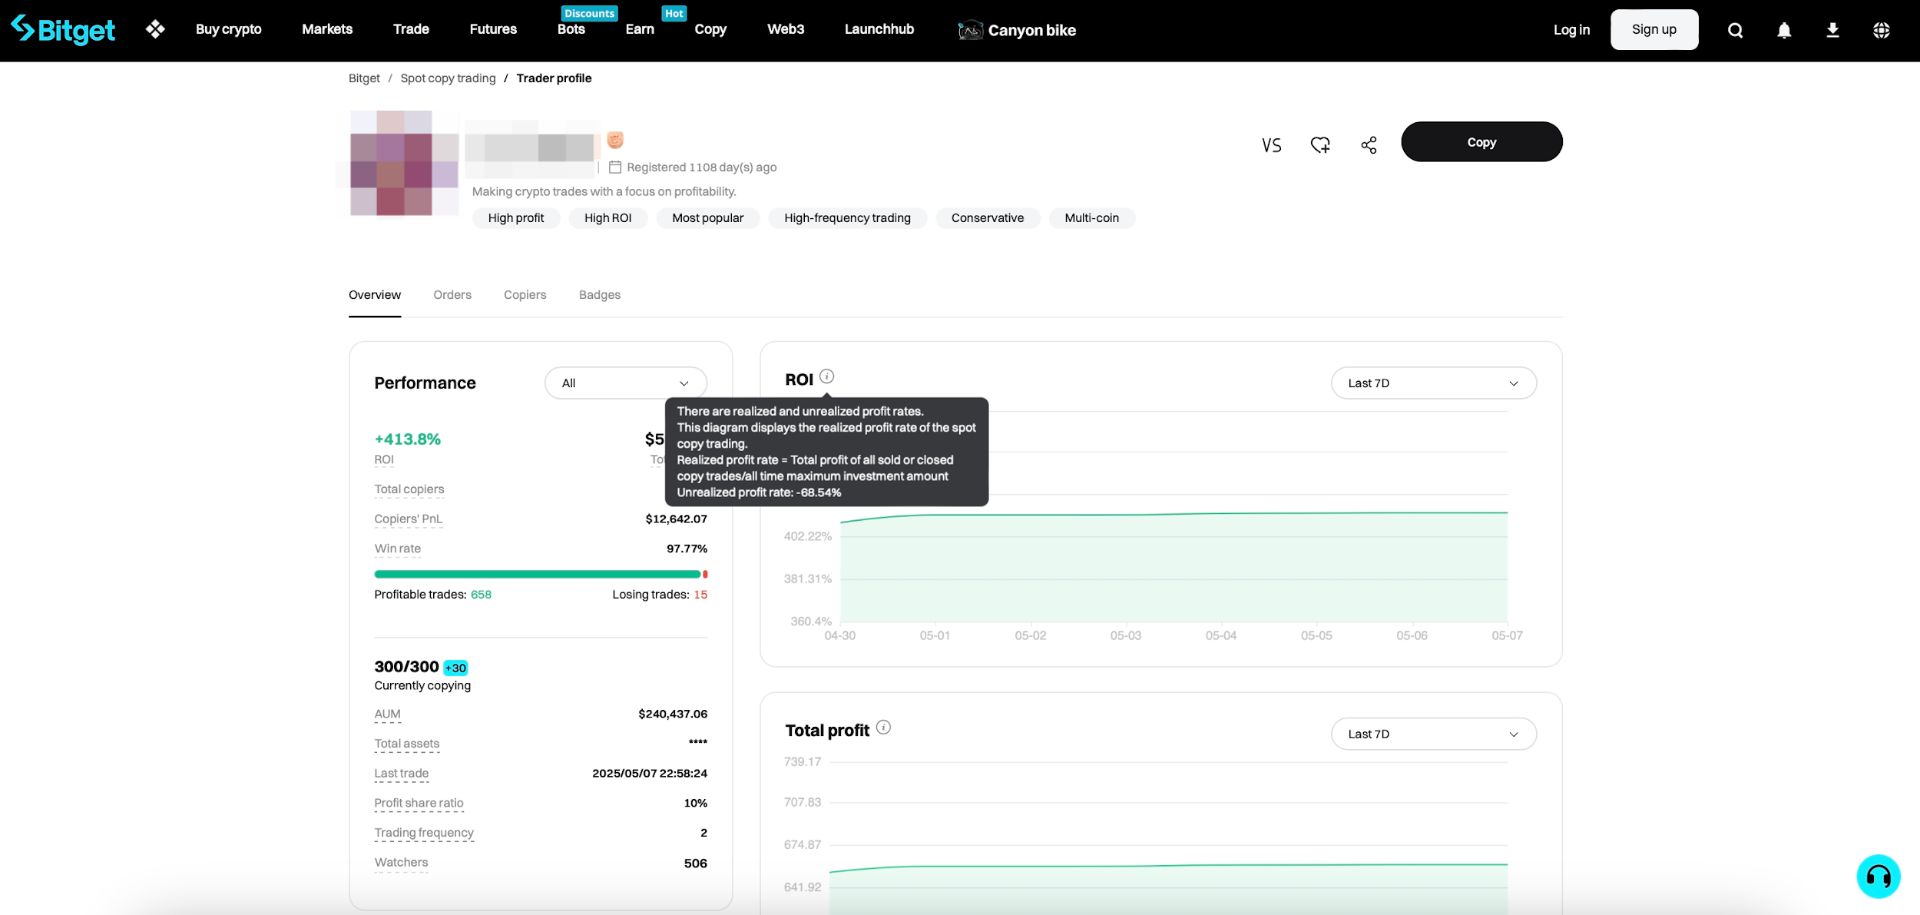
Task: Open the customer support headset icon
Action: (1878, 877)
